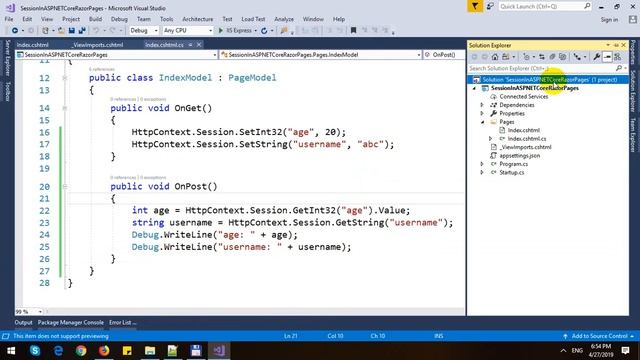Click Collapse All icon in Solution Explorer
The height and width of the screenshot is (360, 640).
[552, 57]
